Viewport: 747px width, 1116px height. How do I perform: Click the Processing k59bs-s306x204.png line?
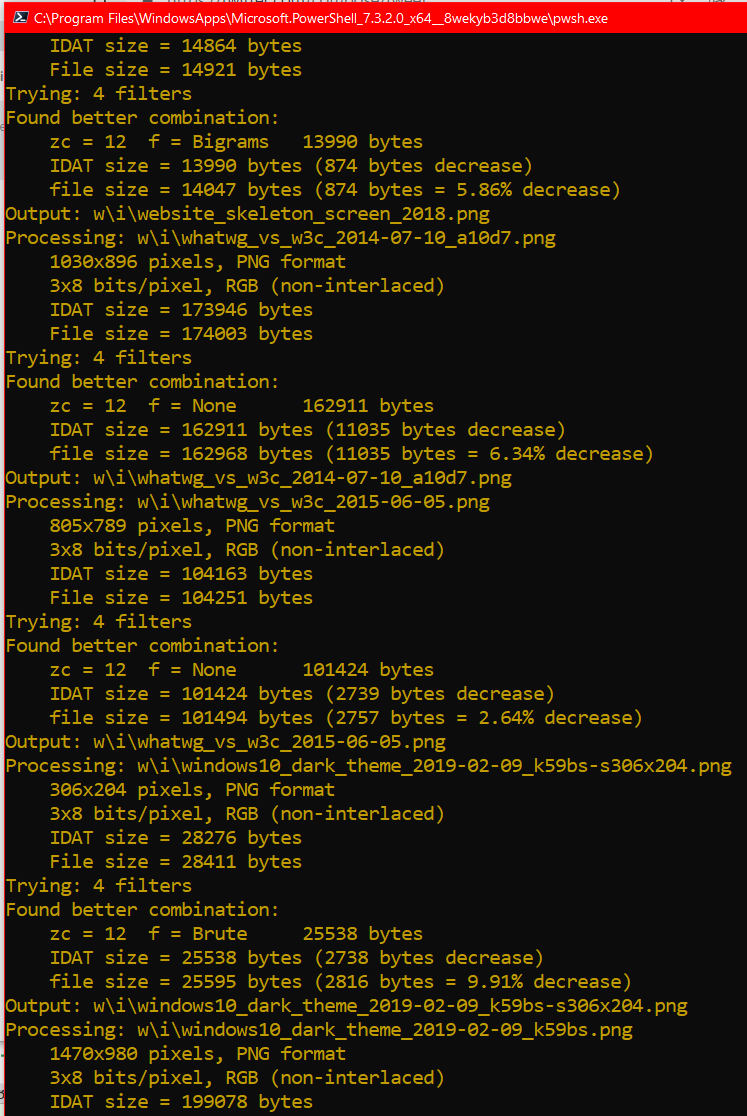click(x=369, y=766)
